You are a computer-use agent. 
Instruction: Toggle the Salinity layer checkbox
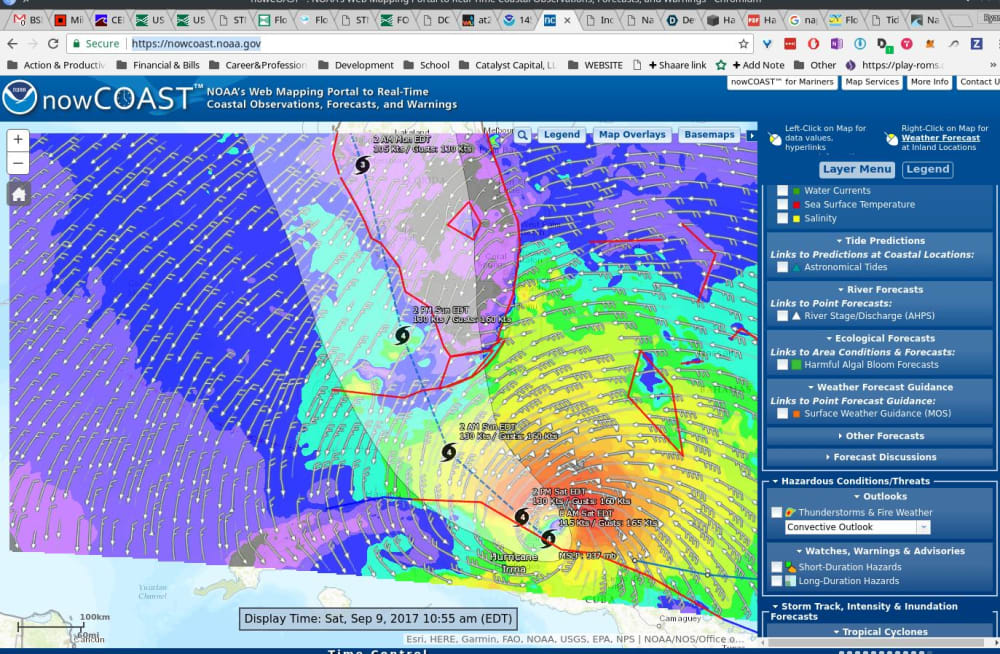coord(782,218)
